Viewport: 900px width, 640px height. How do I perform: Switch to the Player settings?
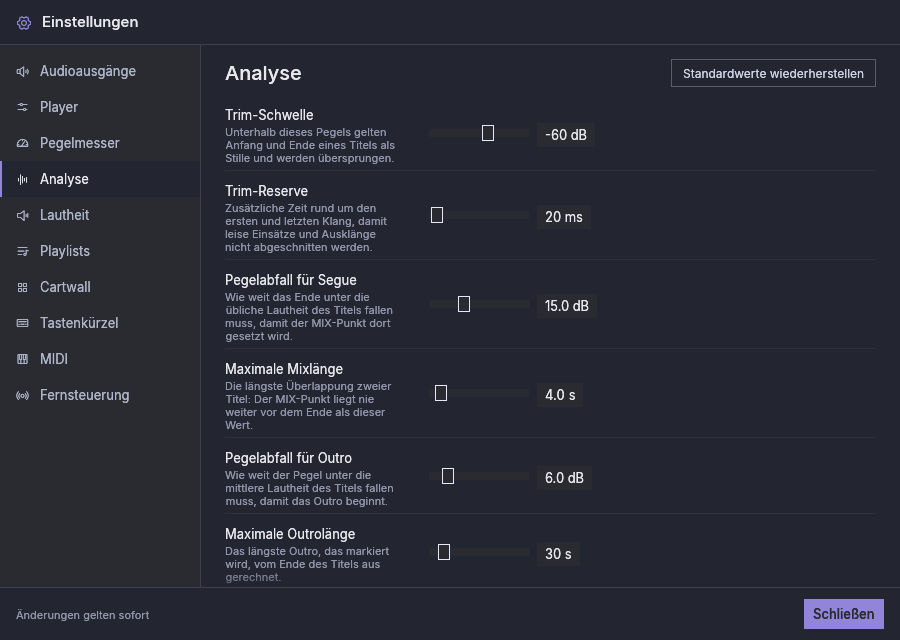100,107
